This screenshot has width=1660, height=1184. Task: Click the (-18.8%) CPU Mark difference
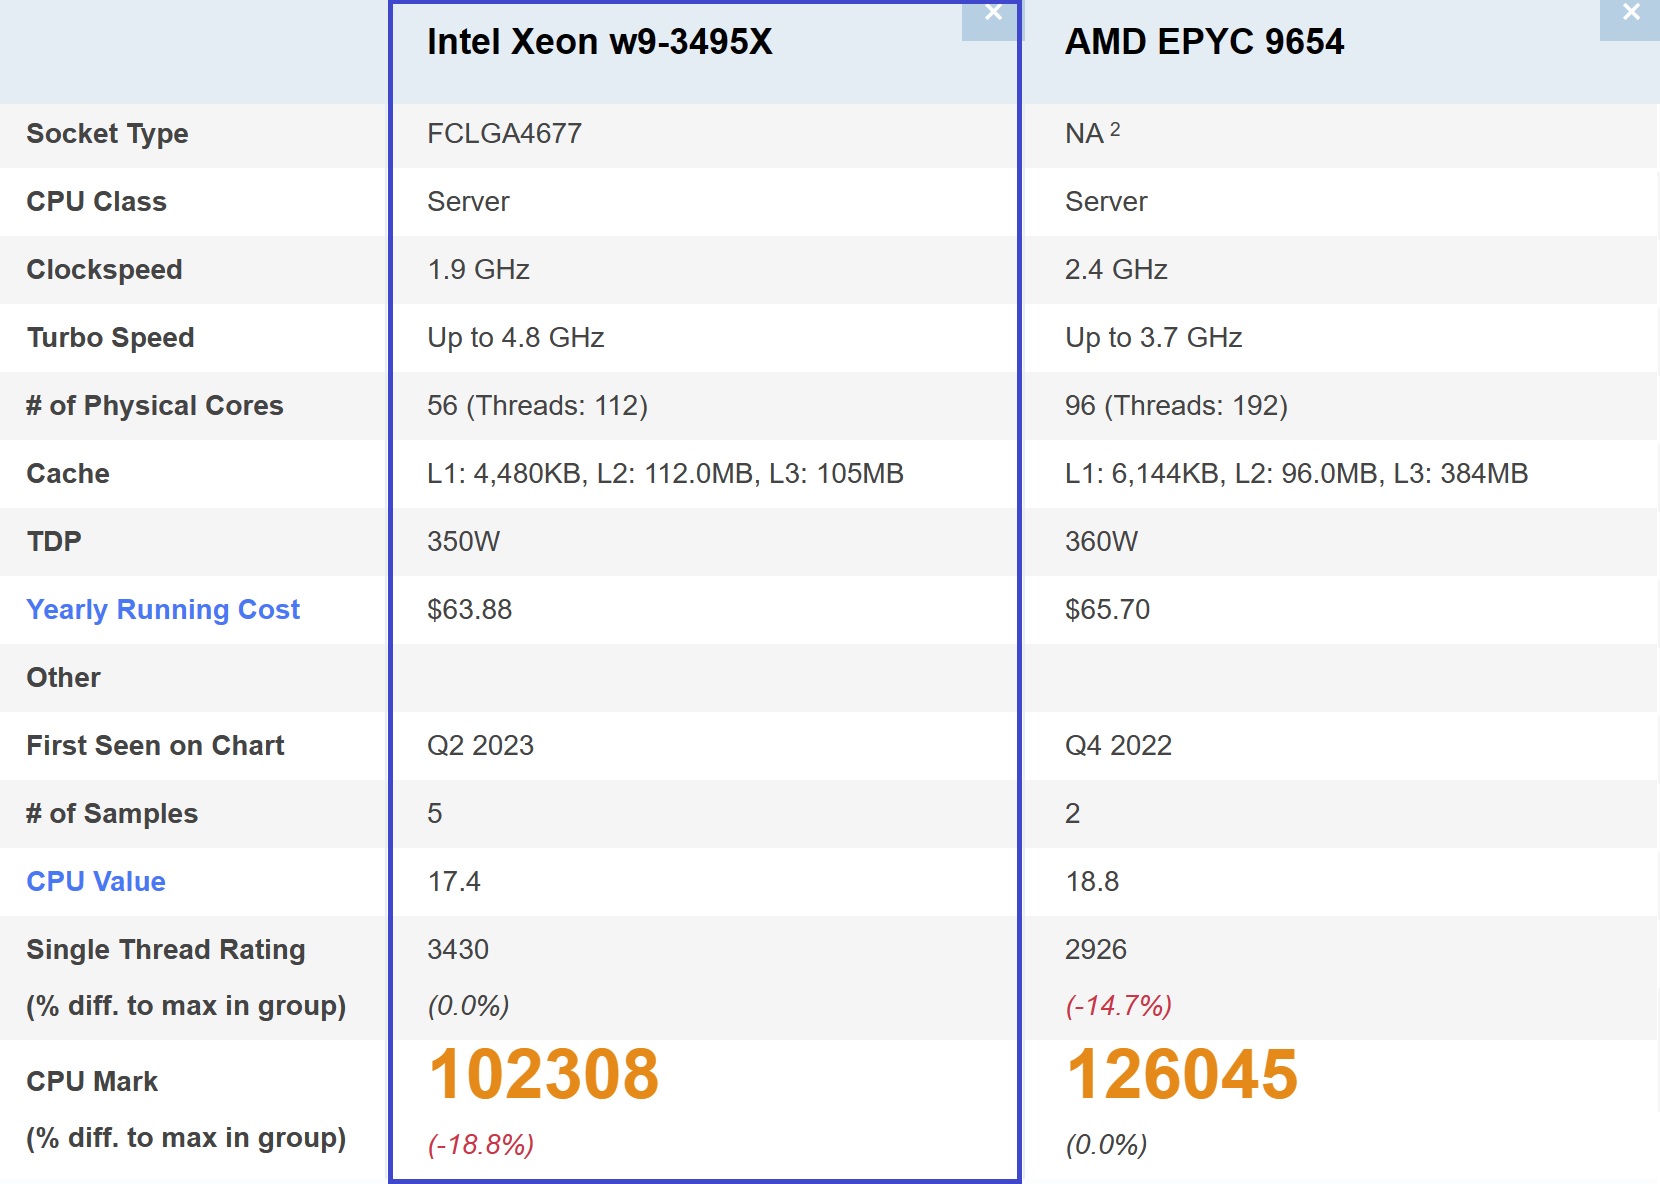point(481,1144)
